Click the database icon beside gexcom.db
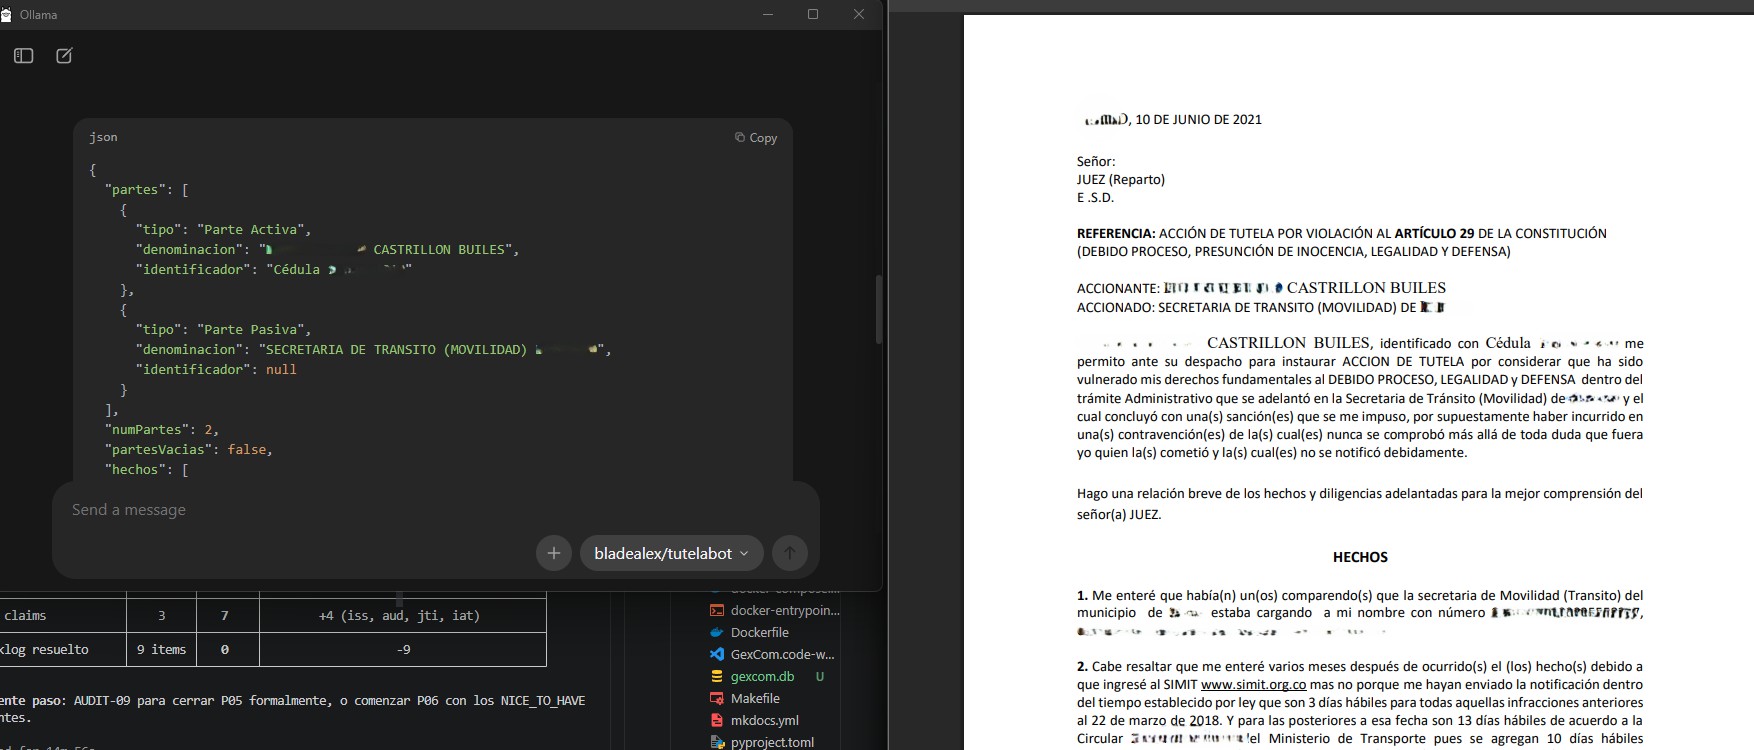 pos(716,676)
